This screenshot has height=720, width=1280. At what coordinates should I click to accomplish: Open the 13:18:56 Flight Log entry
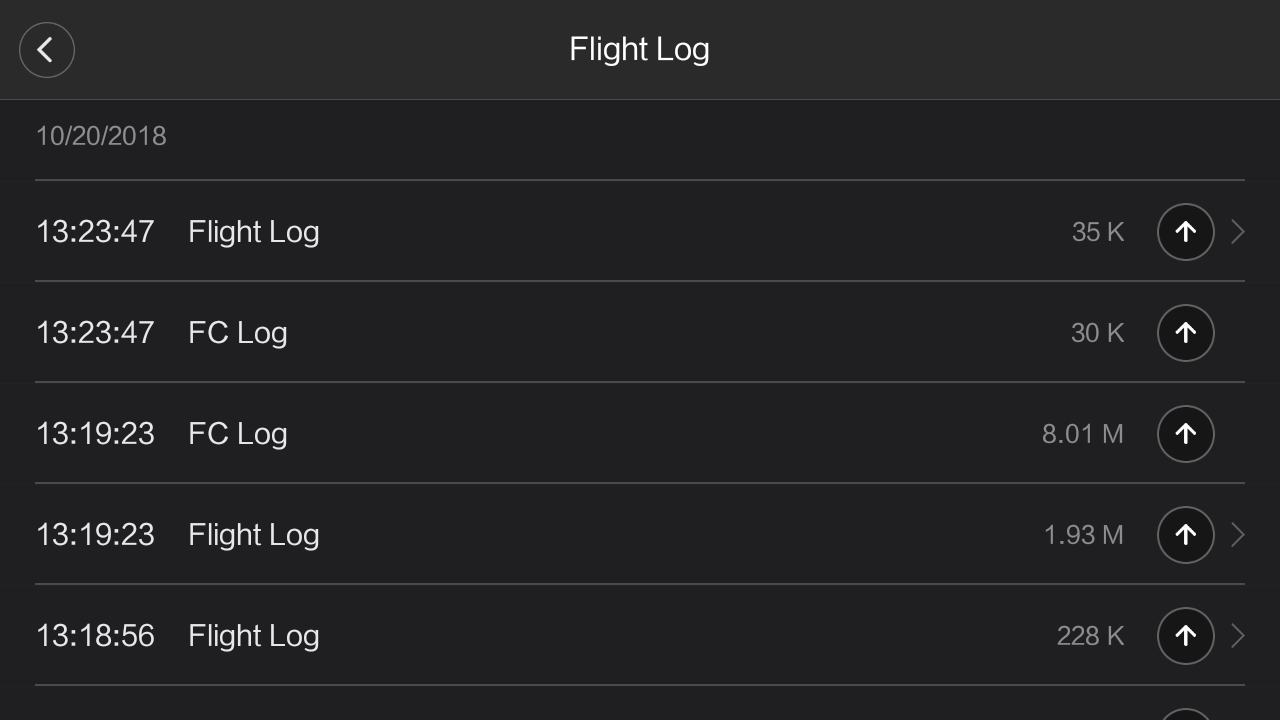click(254, 636)
